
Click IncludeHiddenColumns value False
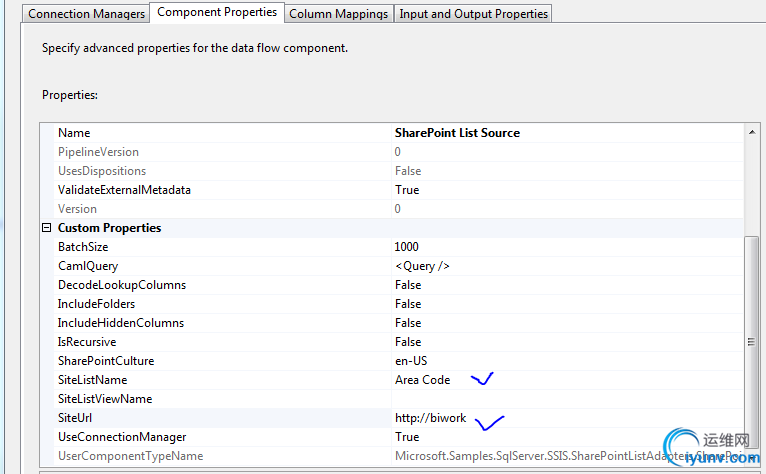click(x=408, y=323)
